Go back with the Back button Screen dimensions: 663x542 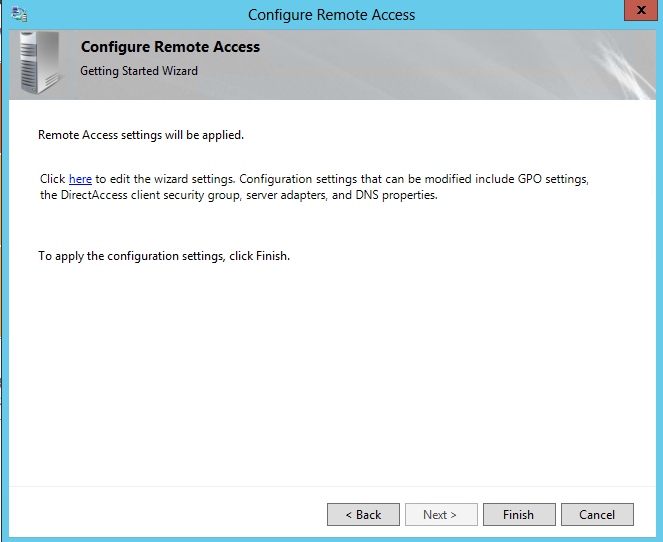tap(363, 514)
